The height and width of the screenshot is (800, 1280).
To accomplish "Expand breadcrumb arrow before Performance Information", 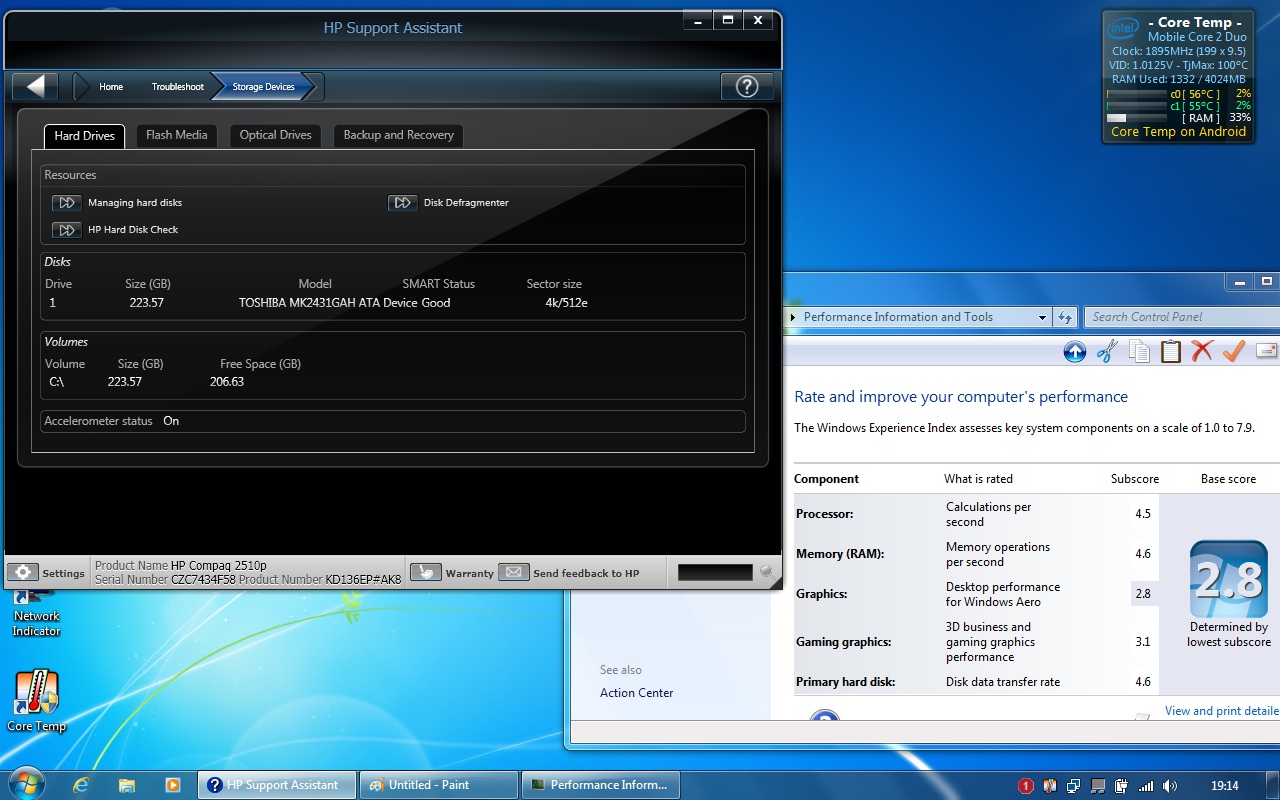I will click(x=795, y=317).
